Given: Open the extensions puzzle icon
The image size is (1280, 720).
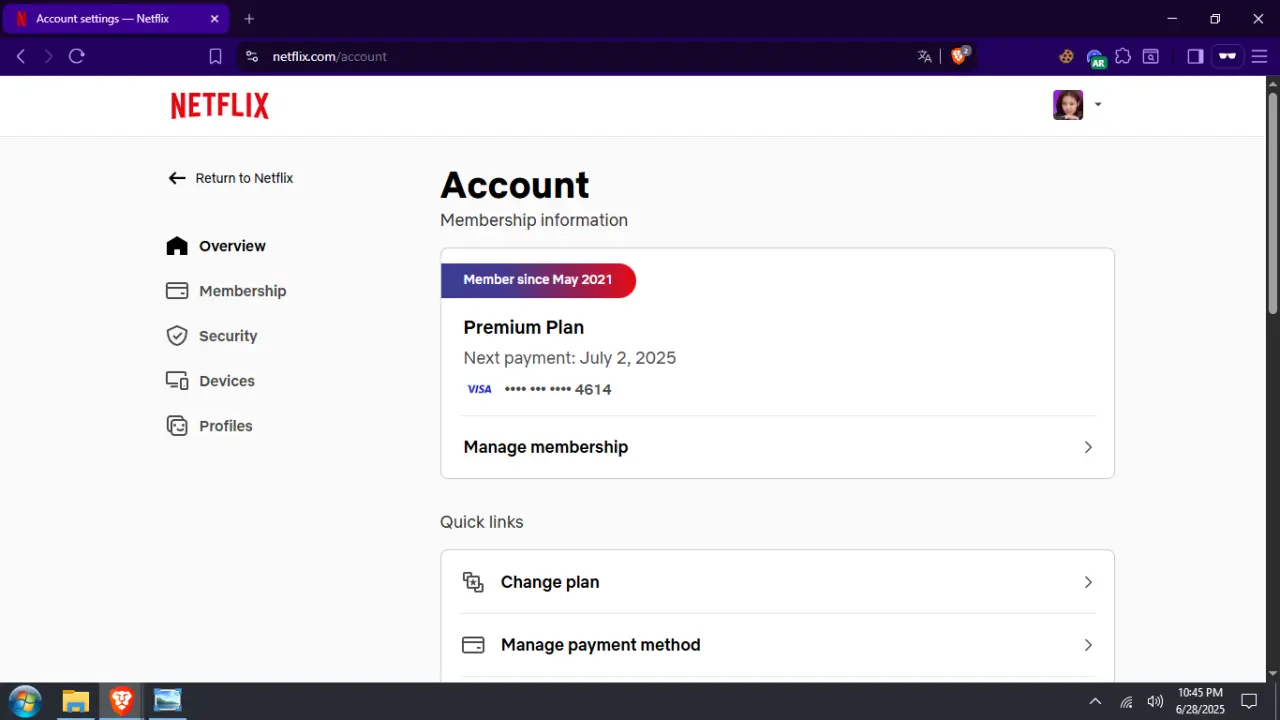Looking at the screenshot, I should [x=1123, y=57].
